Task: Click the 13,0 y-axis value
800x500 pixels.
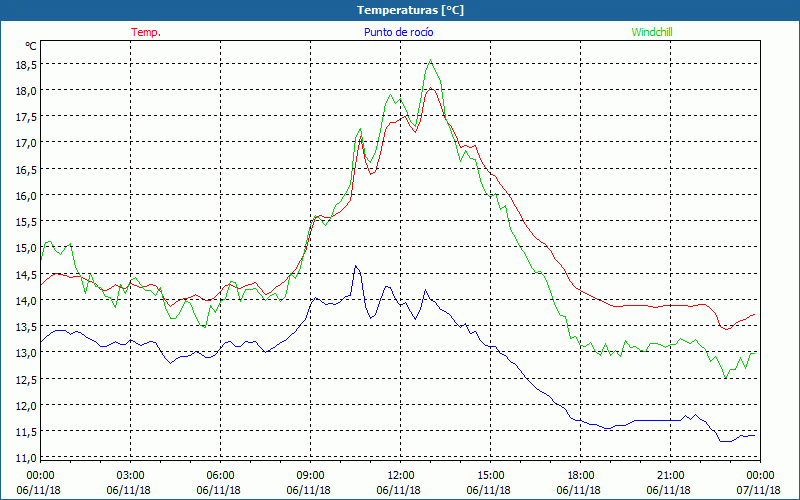Action: [x=26, y=353]
